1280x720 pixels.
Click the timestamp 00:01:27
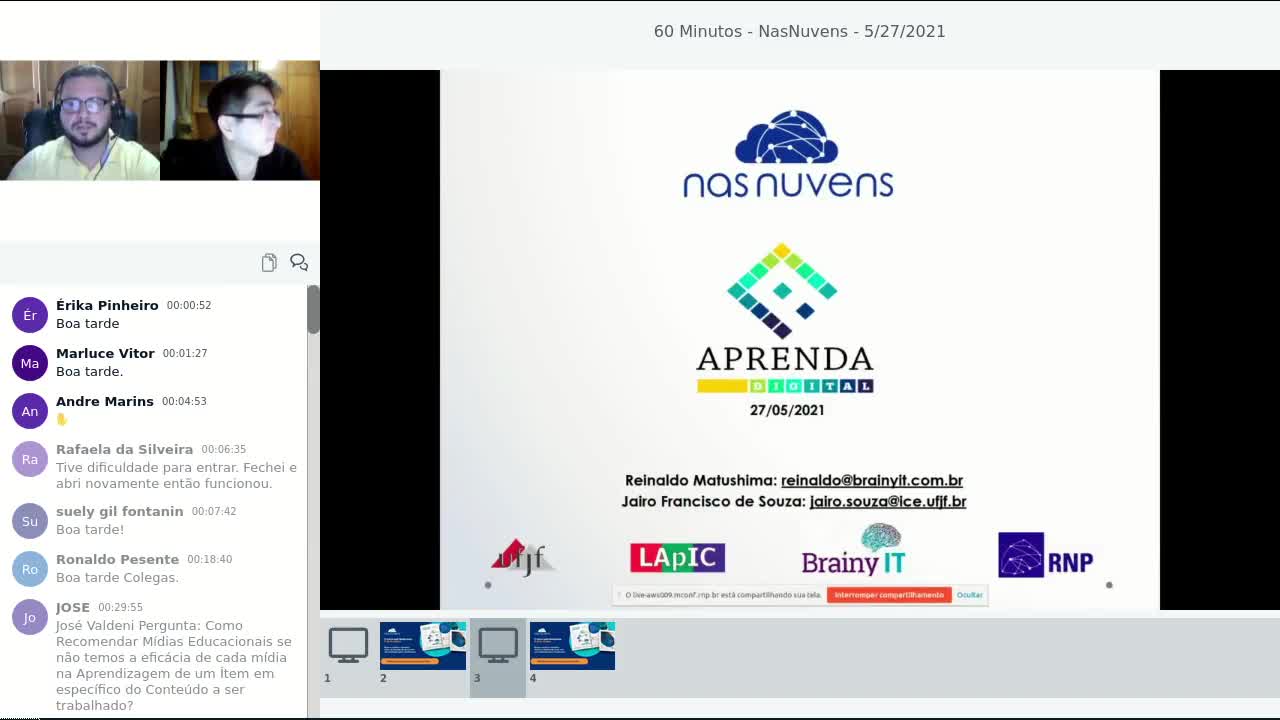(185, 353)
